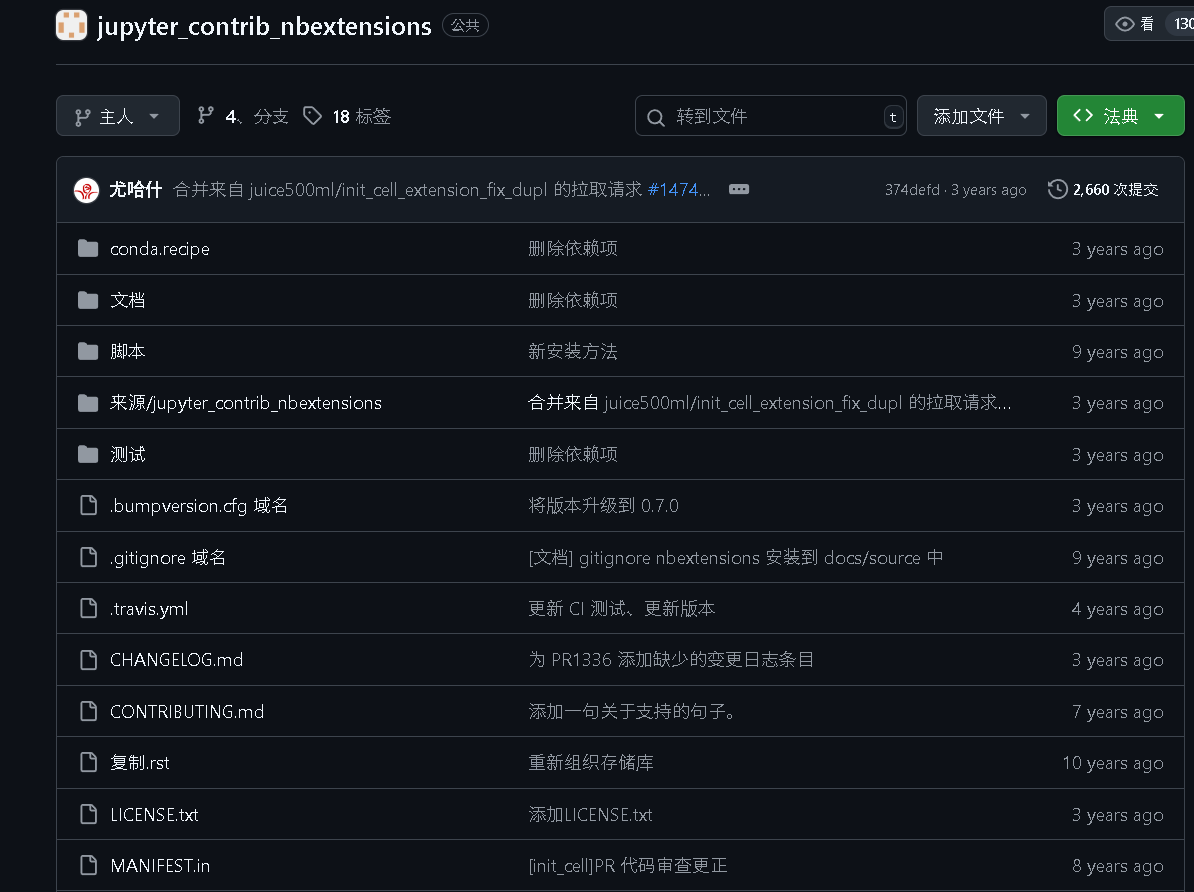The height and width of the screenshot is (892, 1194).
Task: Click commit message 重新组织存储库
Action: tap(591, 763)
